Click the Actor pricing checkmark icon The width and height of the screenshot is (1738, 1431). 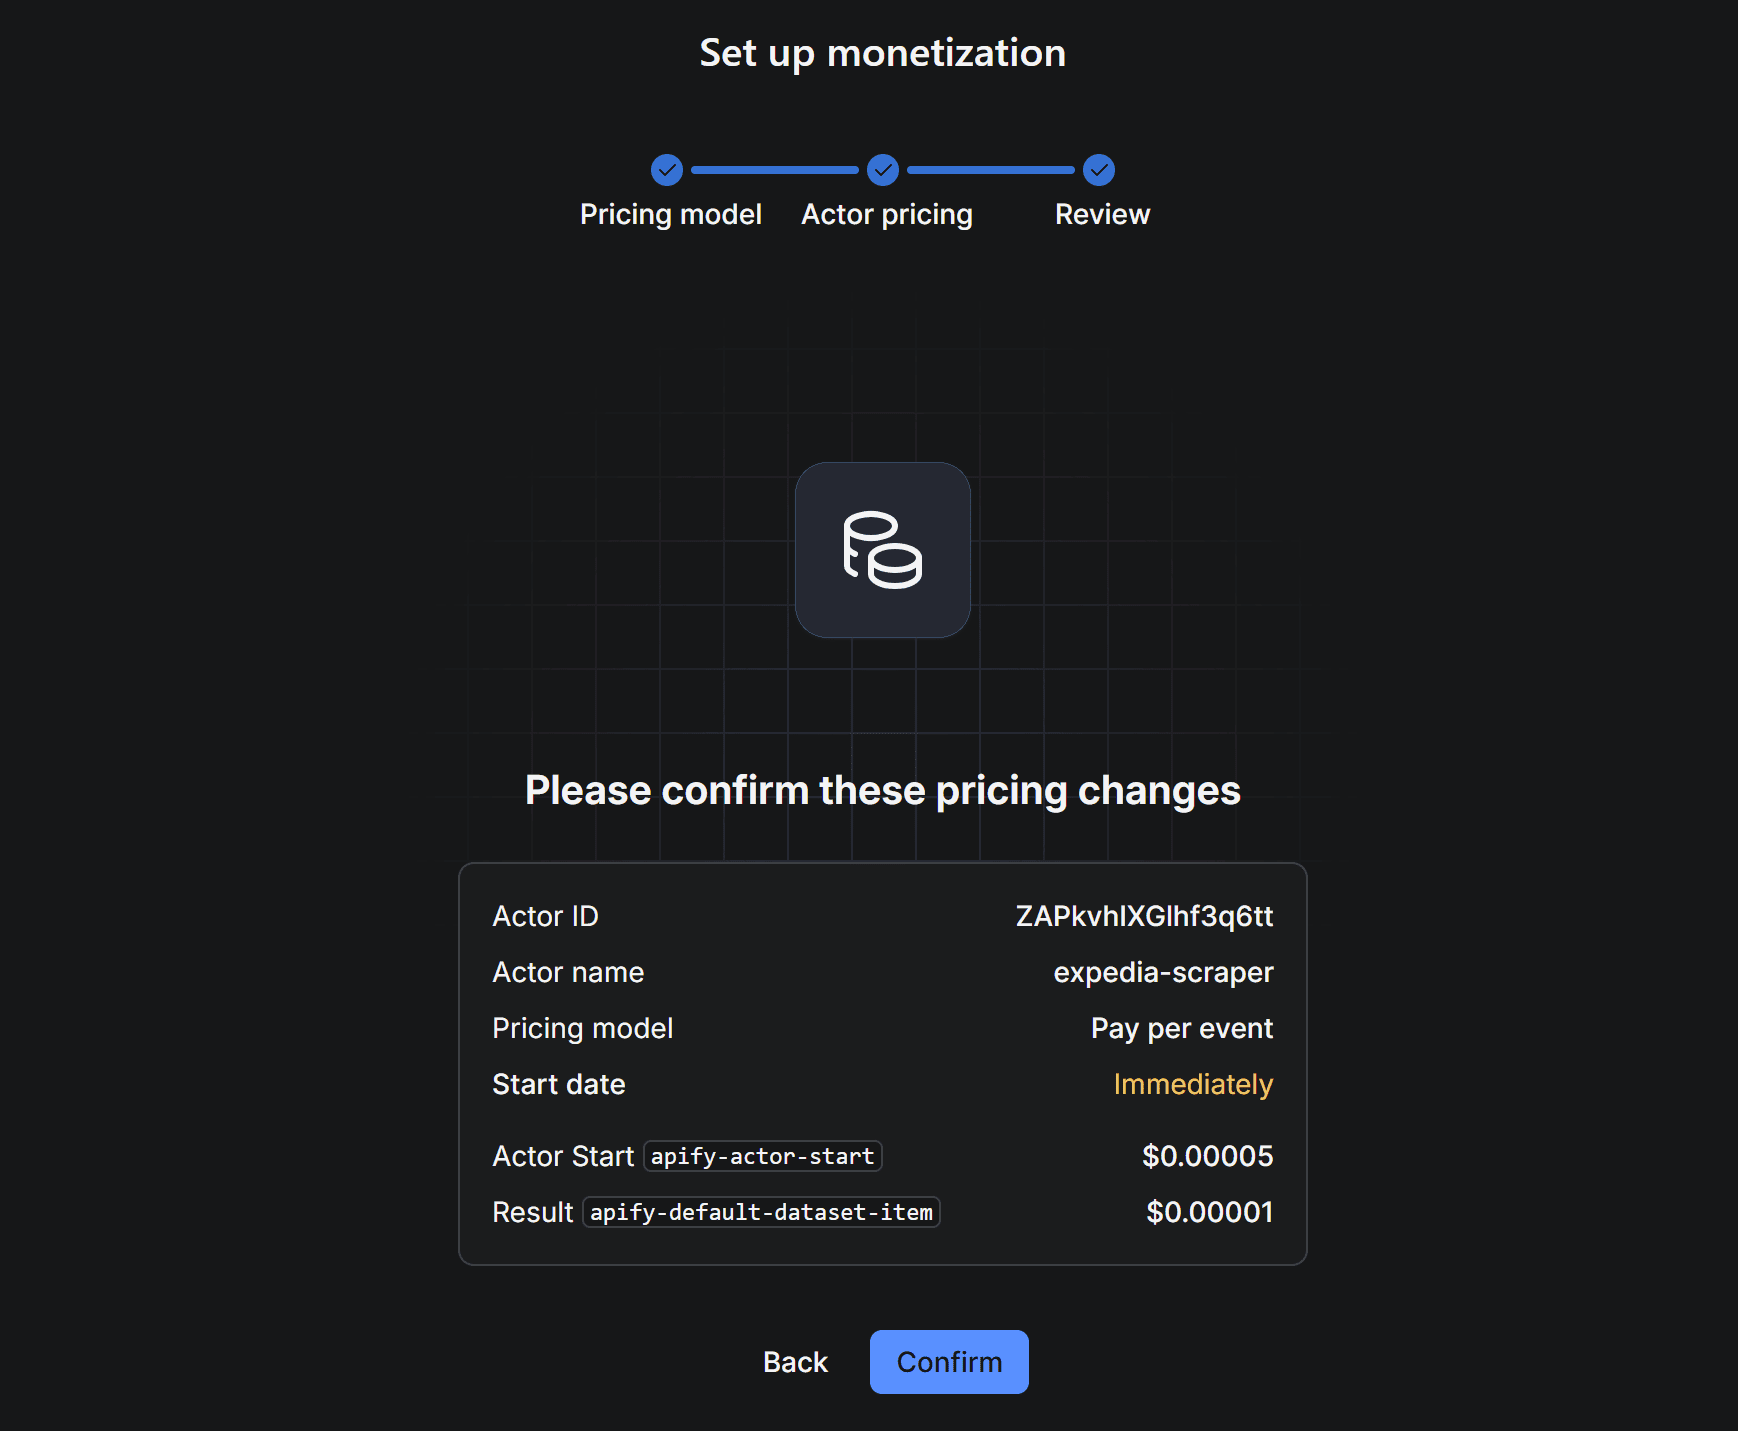[x=882, y=170]
